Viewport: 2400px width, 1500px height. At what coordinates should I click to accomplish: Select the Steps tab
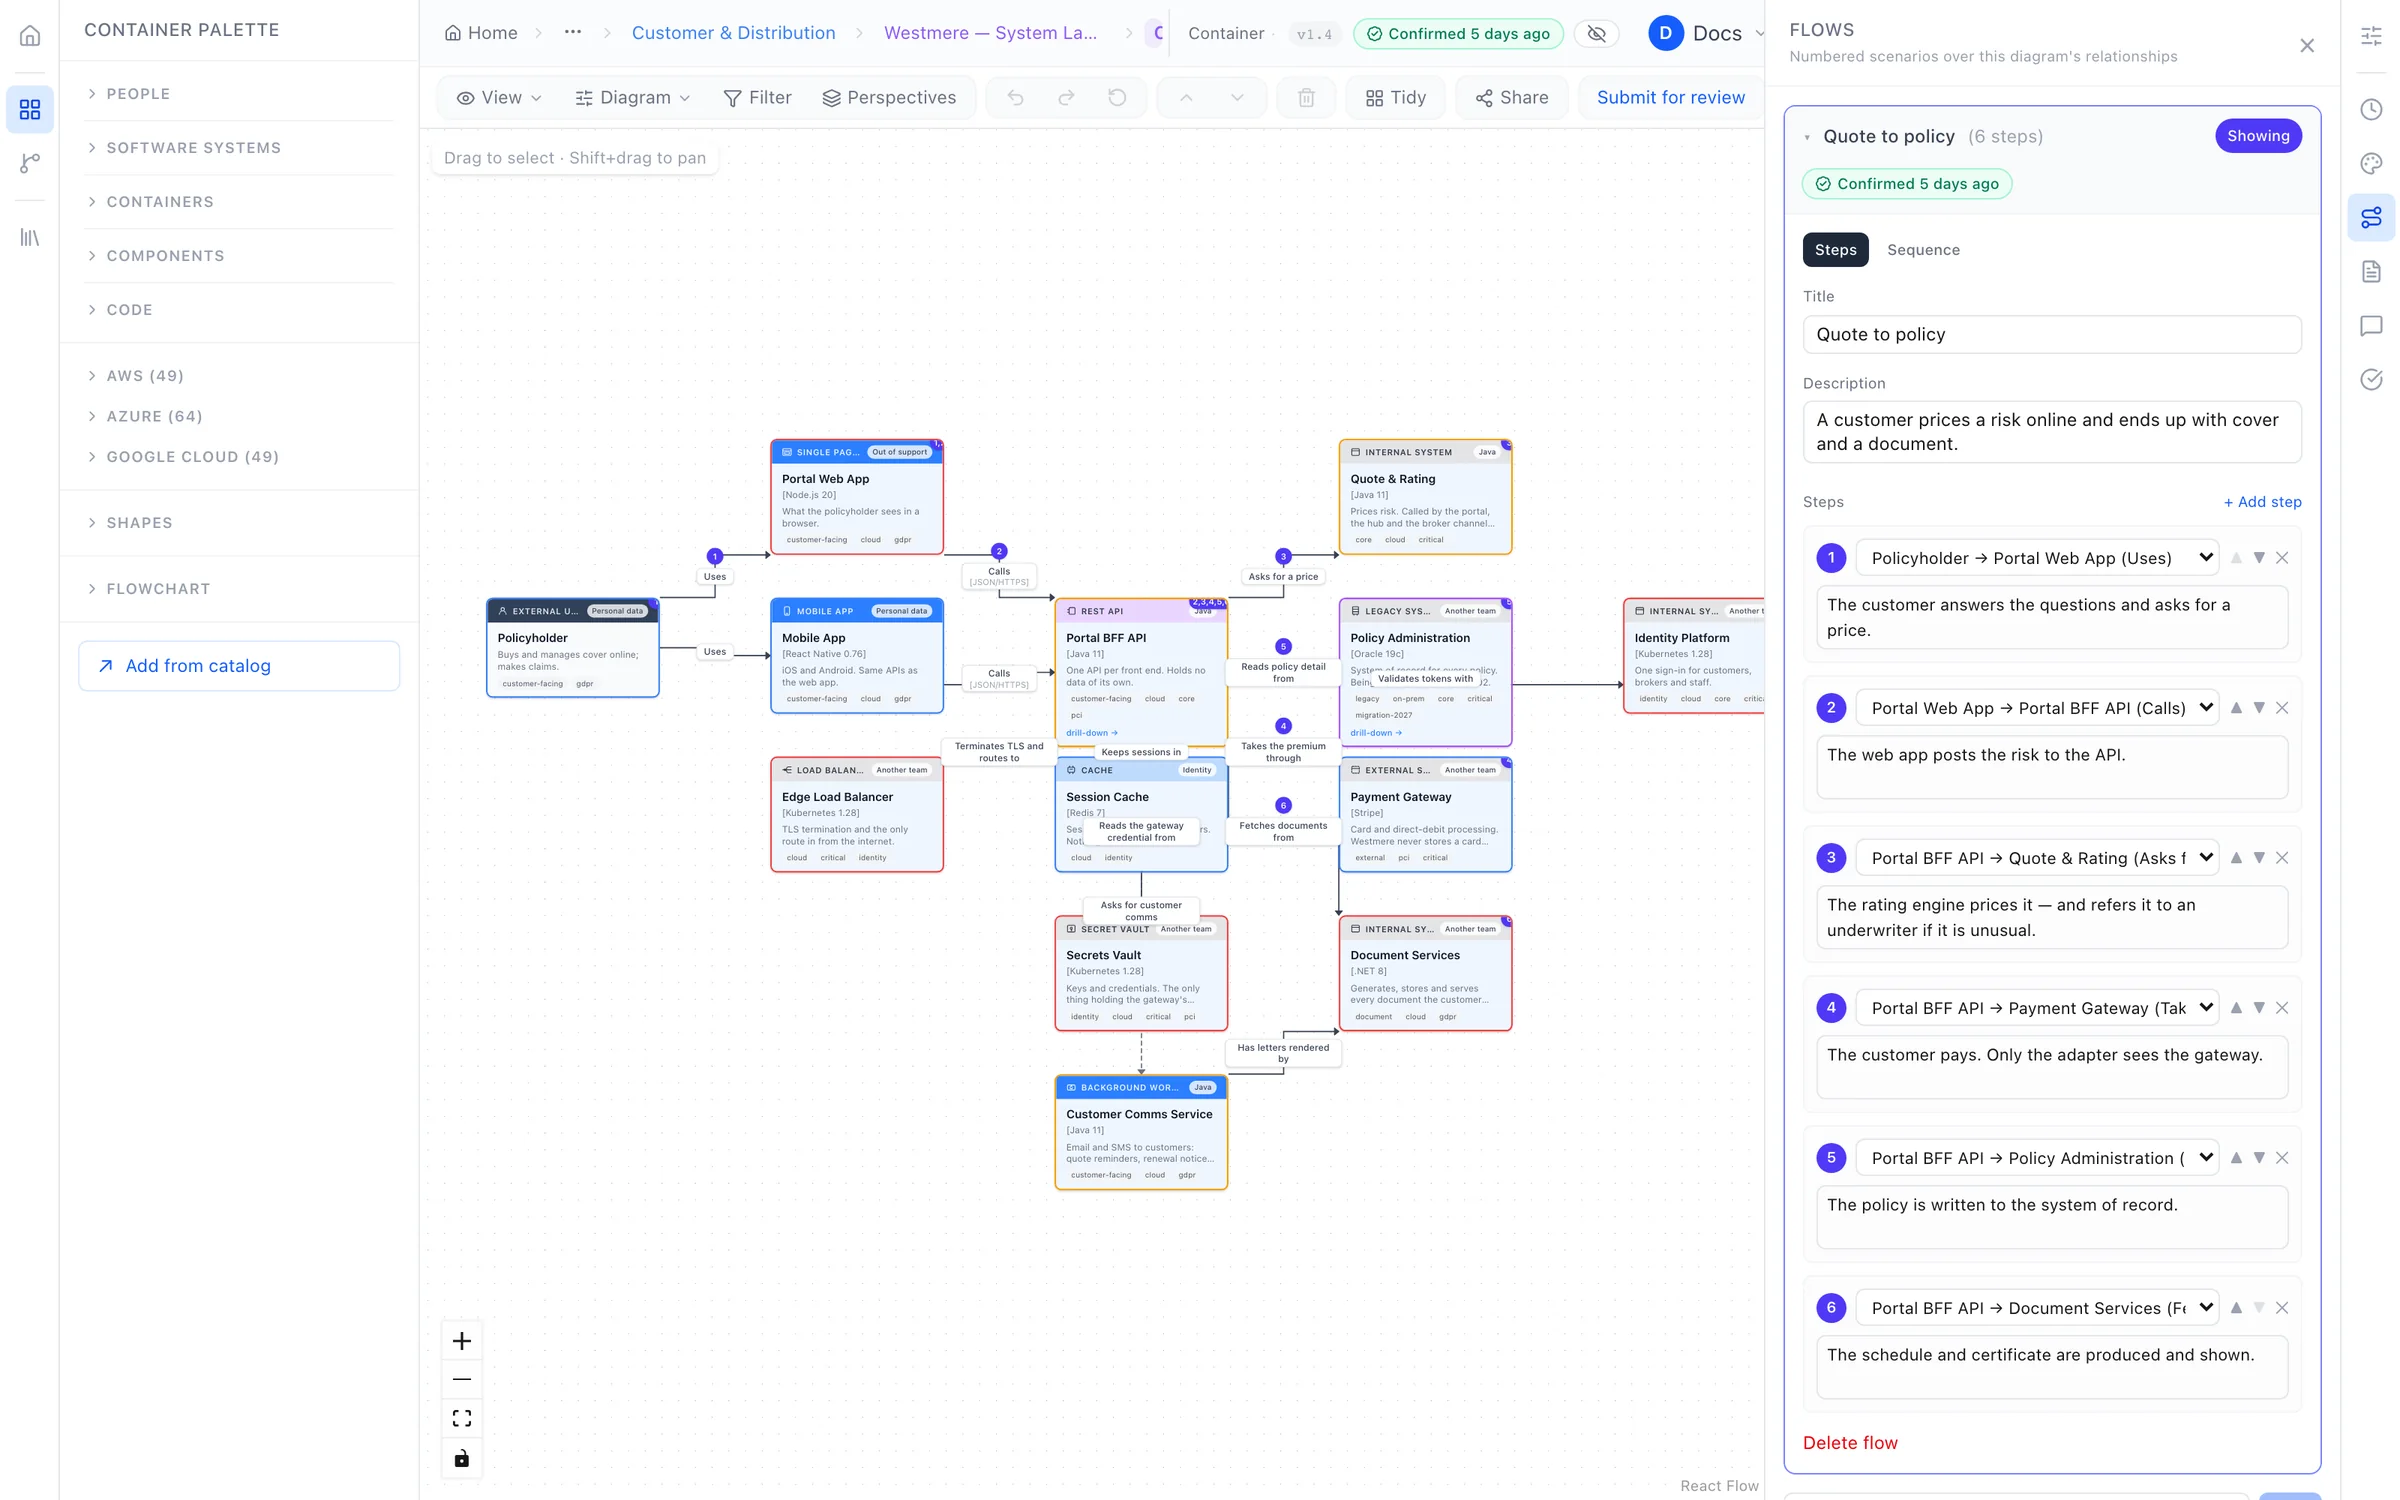(1835, 250)
